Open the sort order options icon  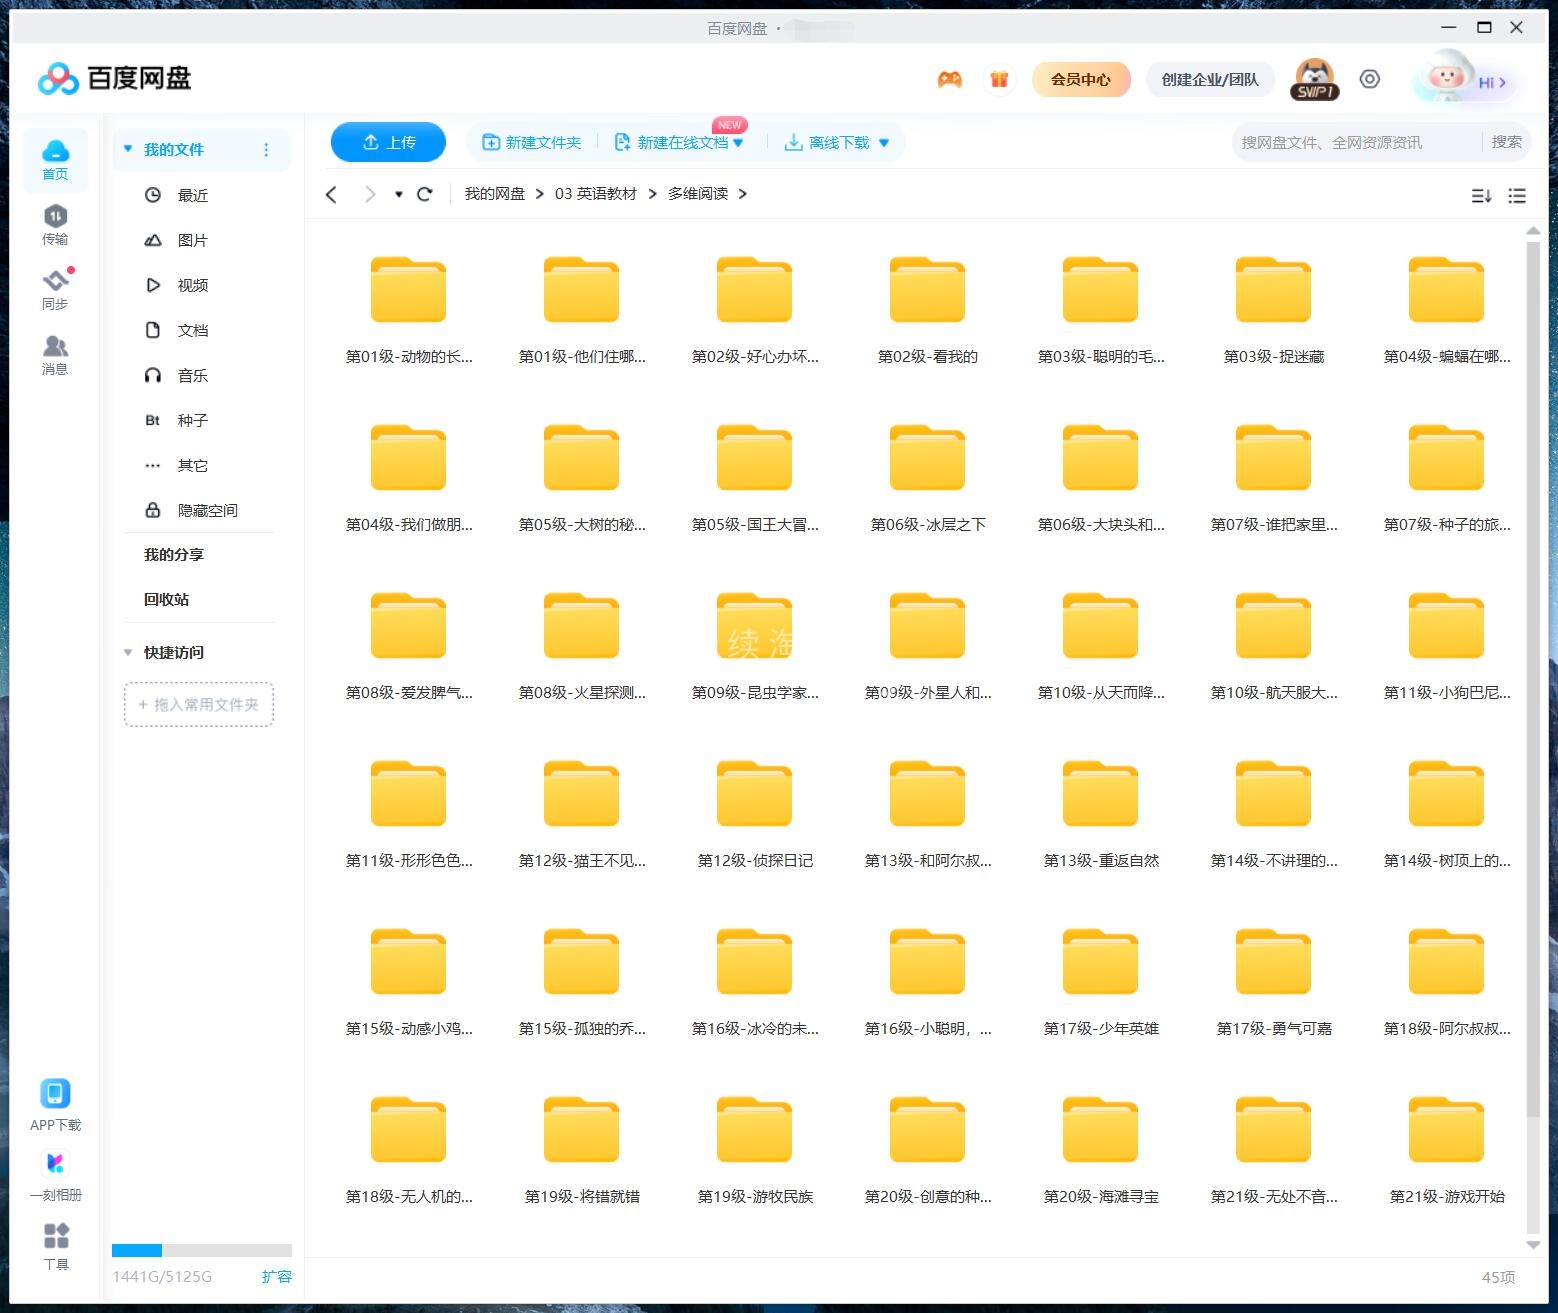1481,196
